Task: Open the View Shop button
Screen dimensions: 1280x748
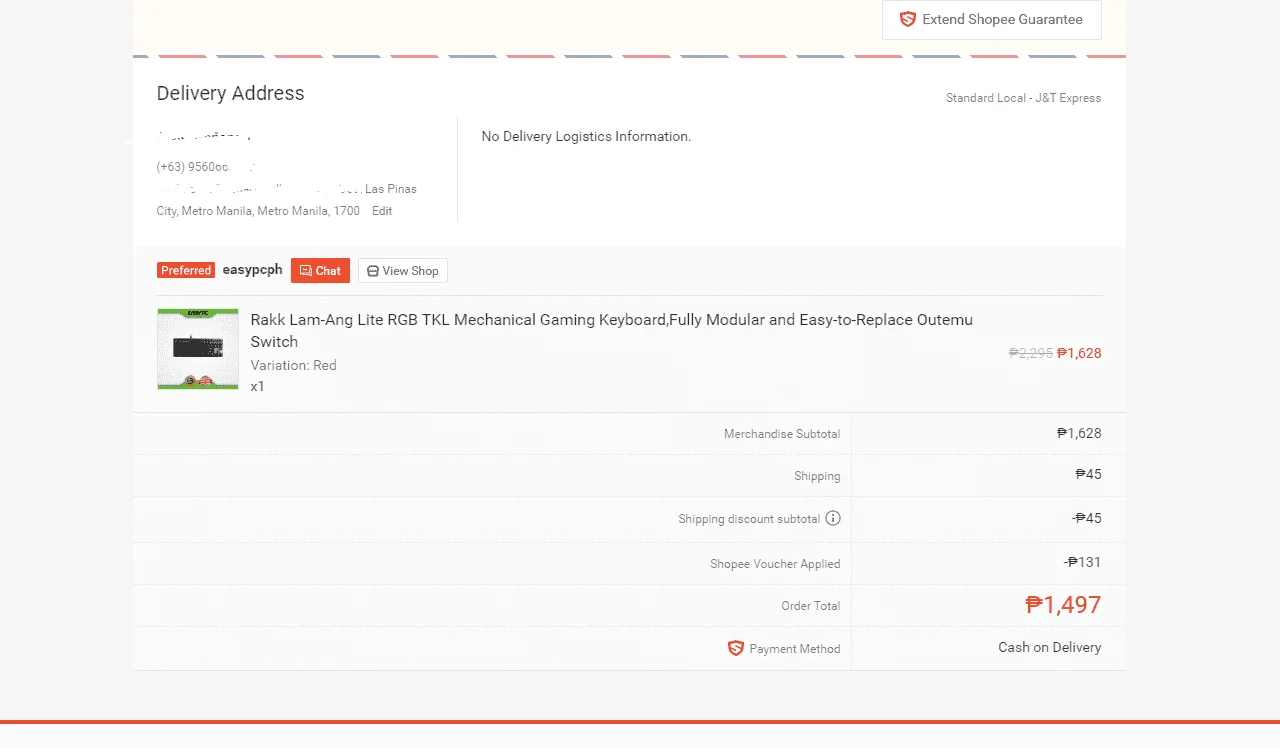Action: coord(403,271)
